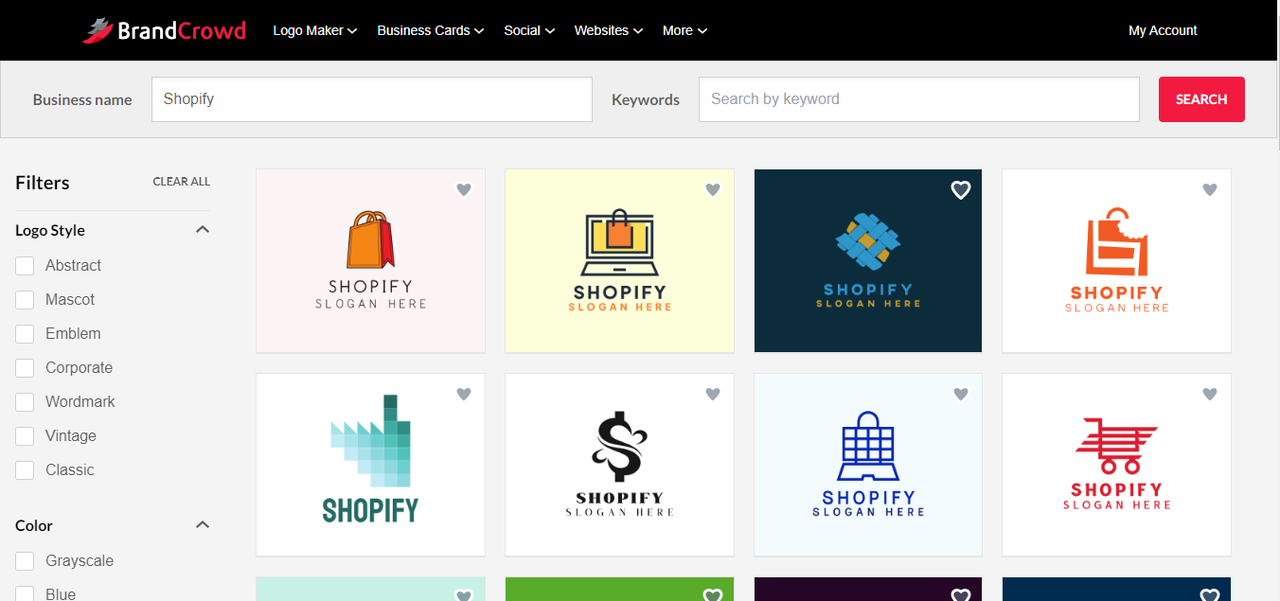Favorite the teal pixel Shopify logo
1280x601 pixels.
point(464,394)
